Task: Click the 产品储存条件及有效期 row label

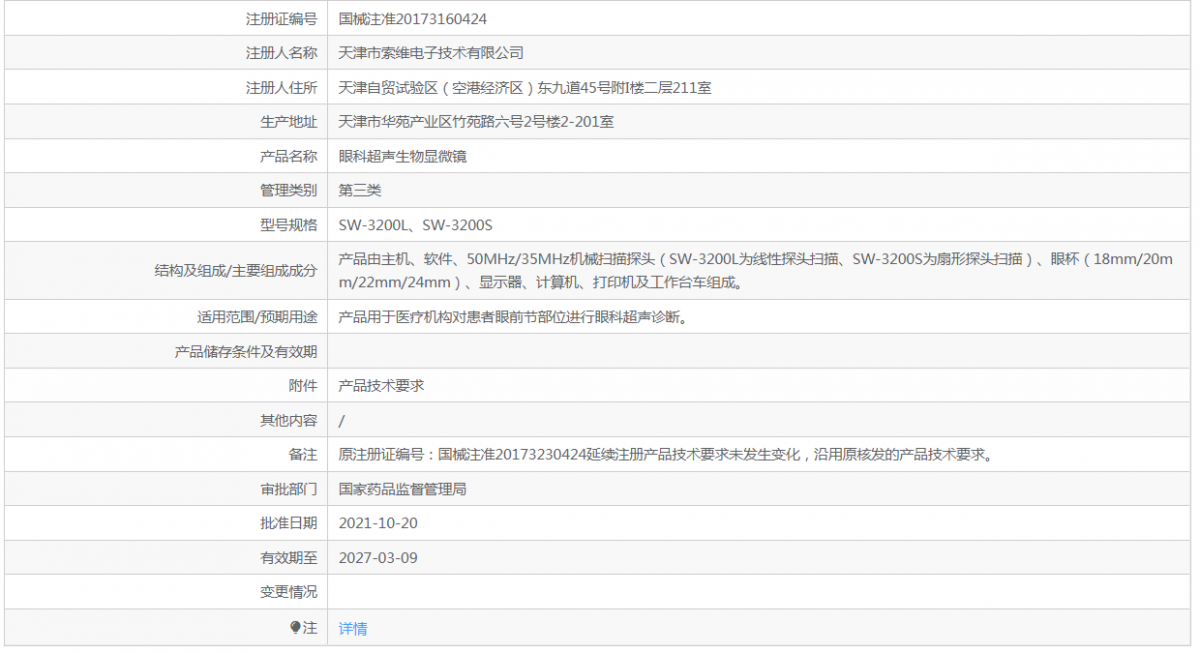Action: (246, 351)
